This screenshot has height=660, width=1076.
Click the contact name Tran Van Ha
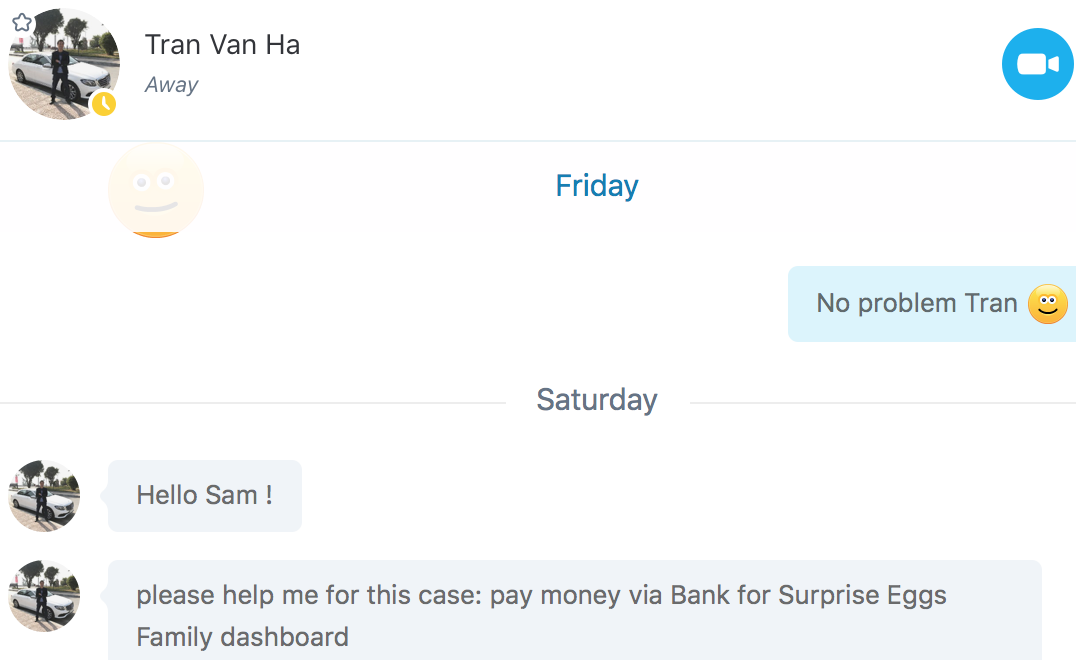pyautogui.click(x=222, y=45)
